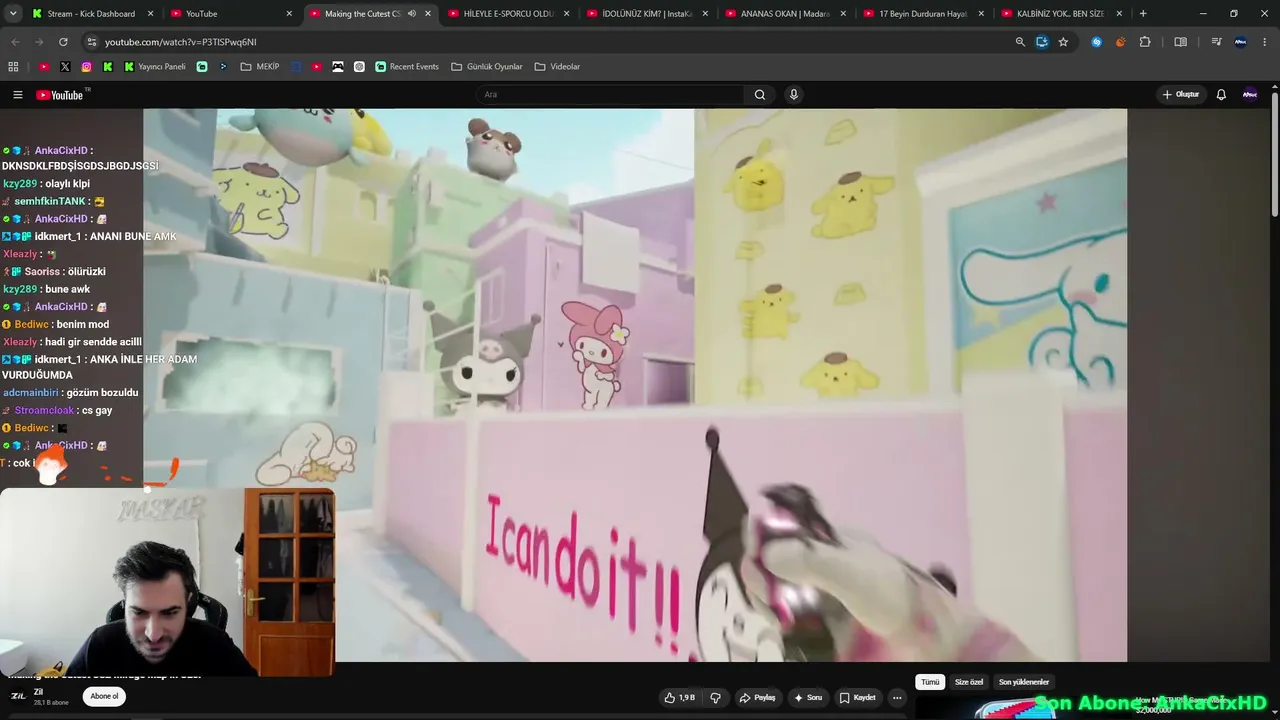Open the Extensions puzzle-piece menu

(x=1145, y=42)
